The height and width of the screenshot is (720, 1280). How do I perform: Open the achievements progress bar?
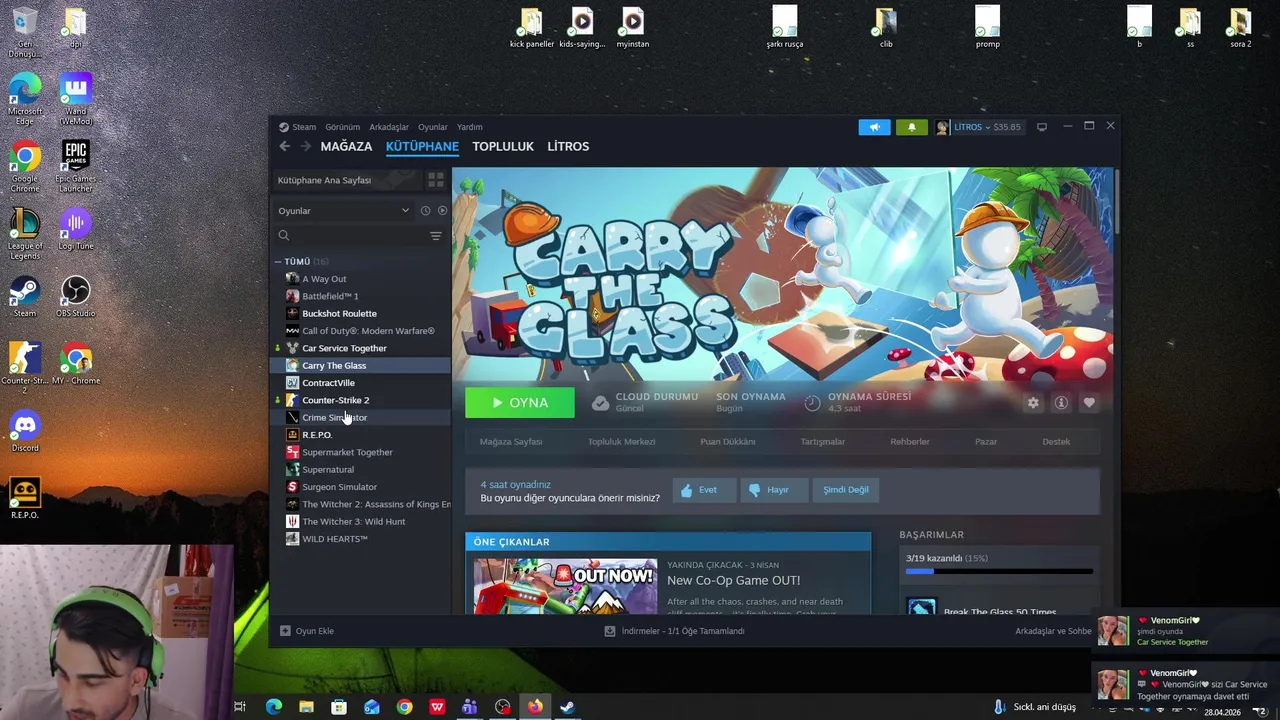(x=999, y=572)
